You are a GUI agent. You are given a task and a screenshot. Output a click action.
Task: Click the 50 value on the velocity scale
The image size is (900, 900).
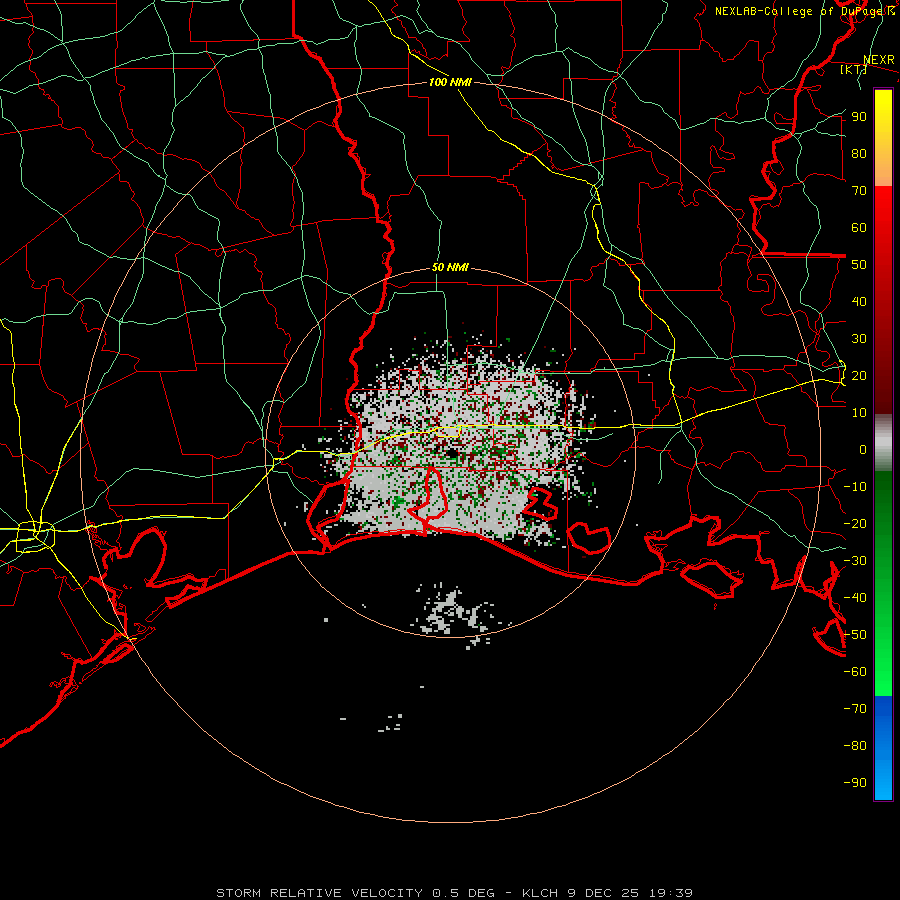[x=859, y=265]
